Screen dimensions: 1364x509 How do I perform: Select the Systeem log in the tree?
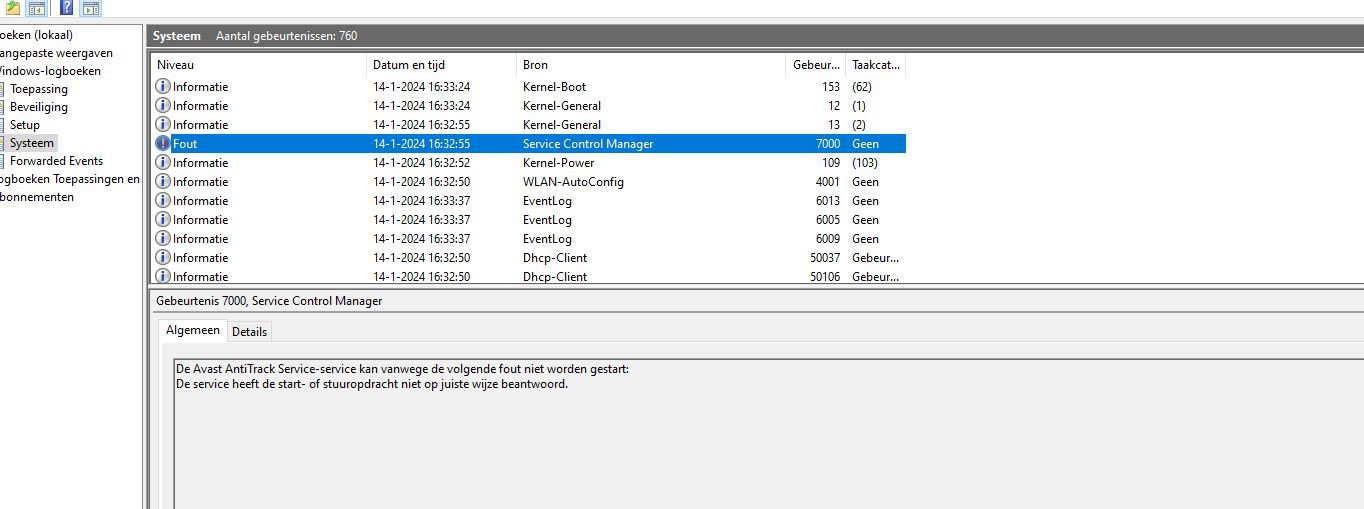click(32, 143)
